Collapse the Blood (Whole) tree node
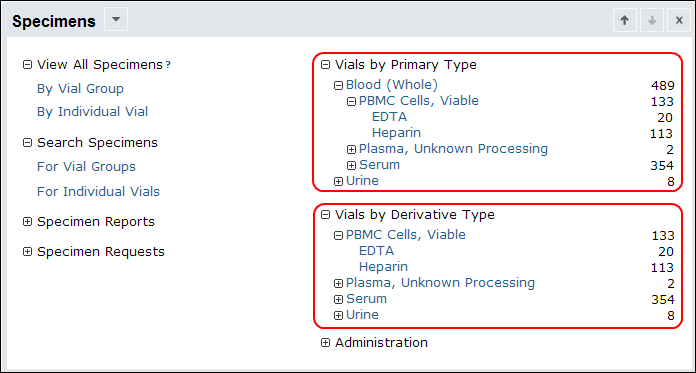 pos(339,85)
